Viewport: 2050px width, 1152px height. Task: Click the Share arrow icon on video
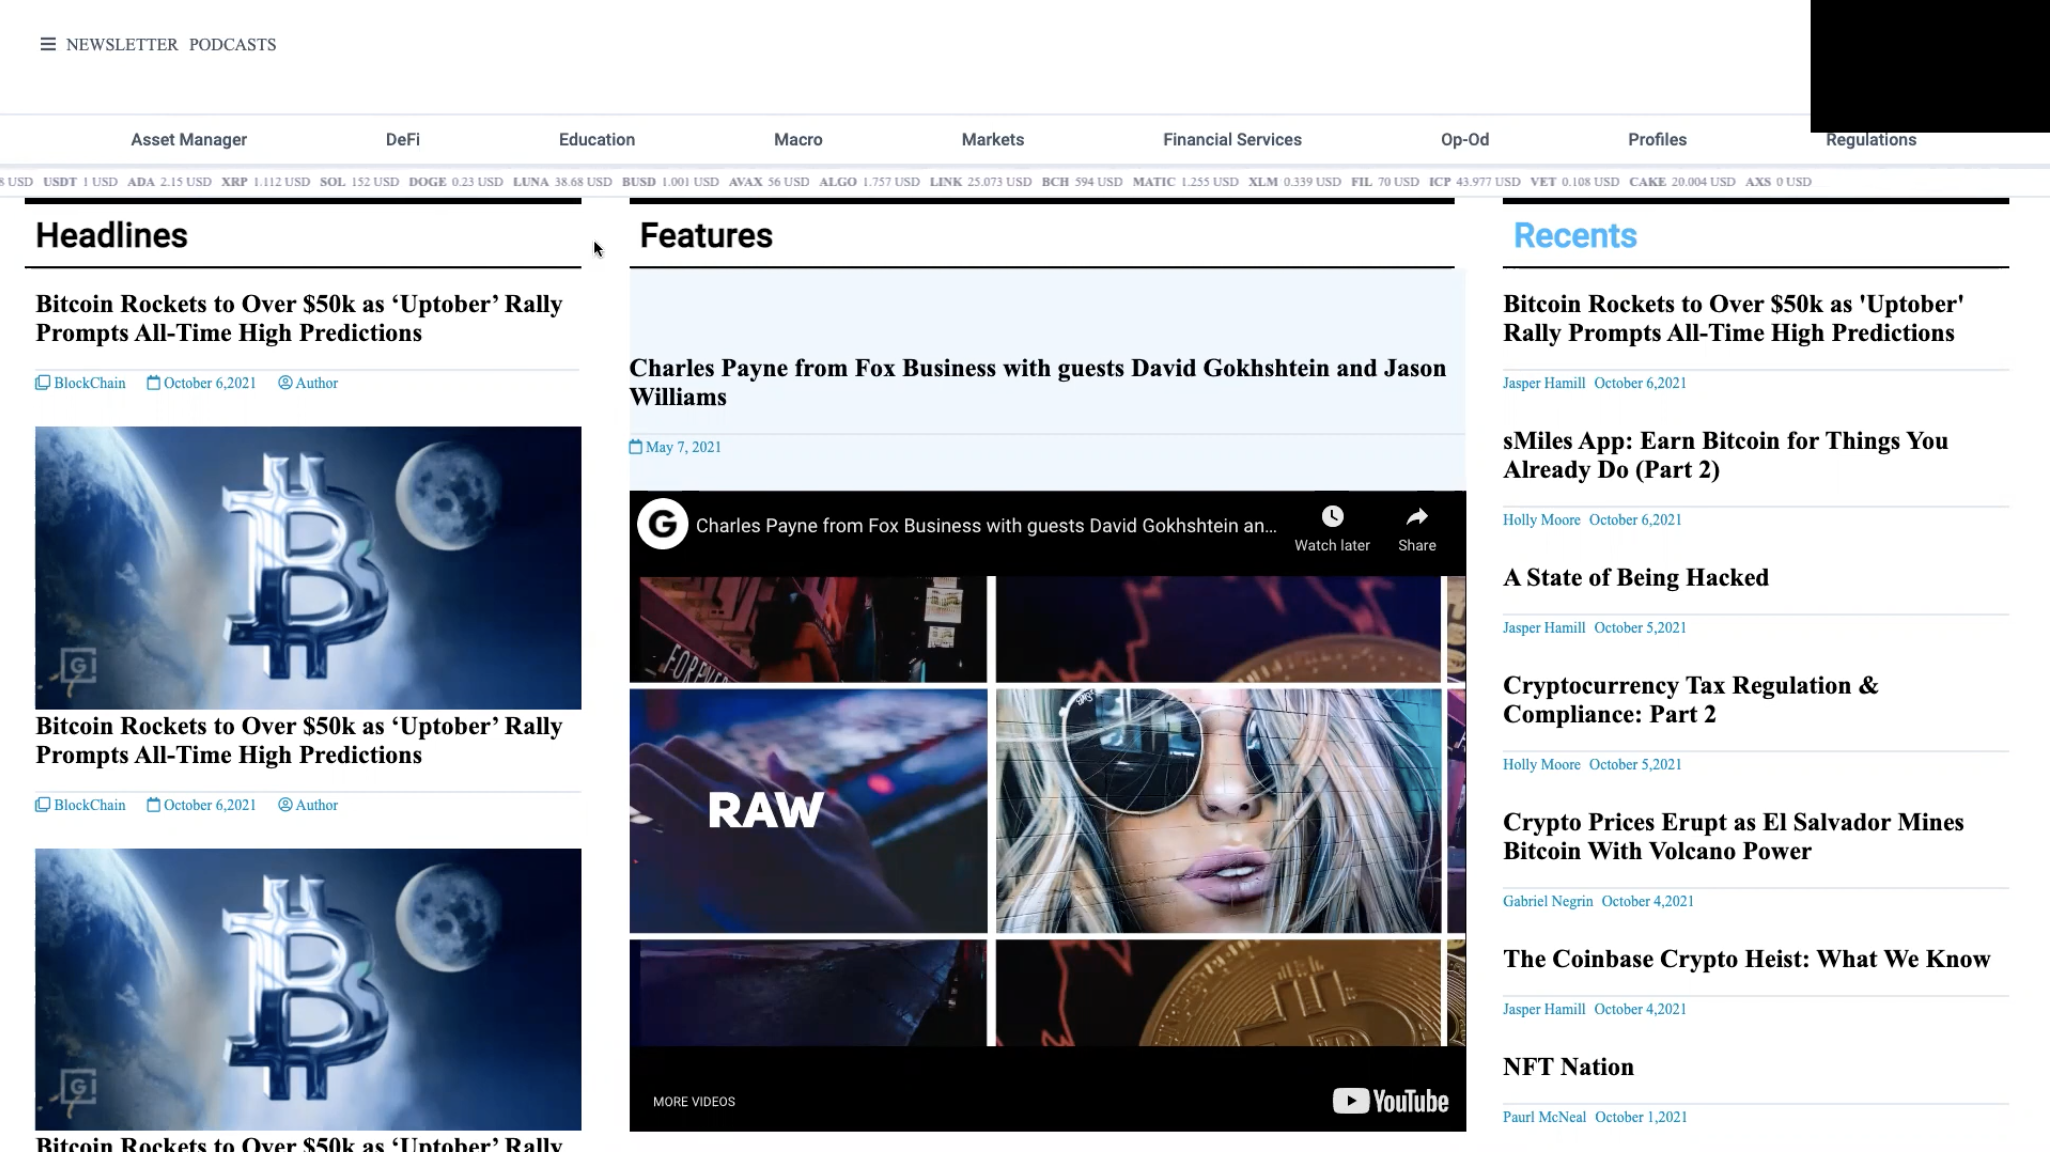point(1417,517)
